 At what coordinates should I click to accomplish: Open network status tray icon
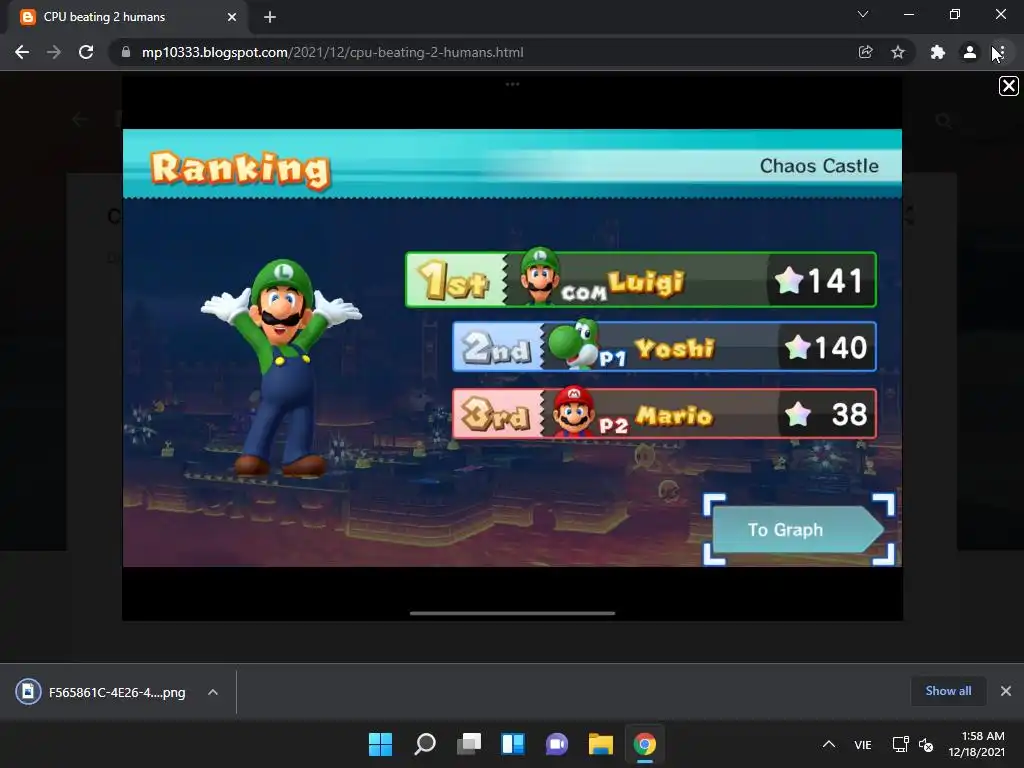[901, 744]
